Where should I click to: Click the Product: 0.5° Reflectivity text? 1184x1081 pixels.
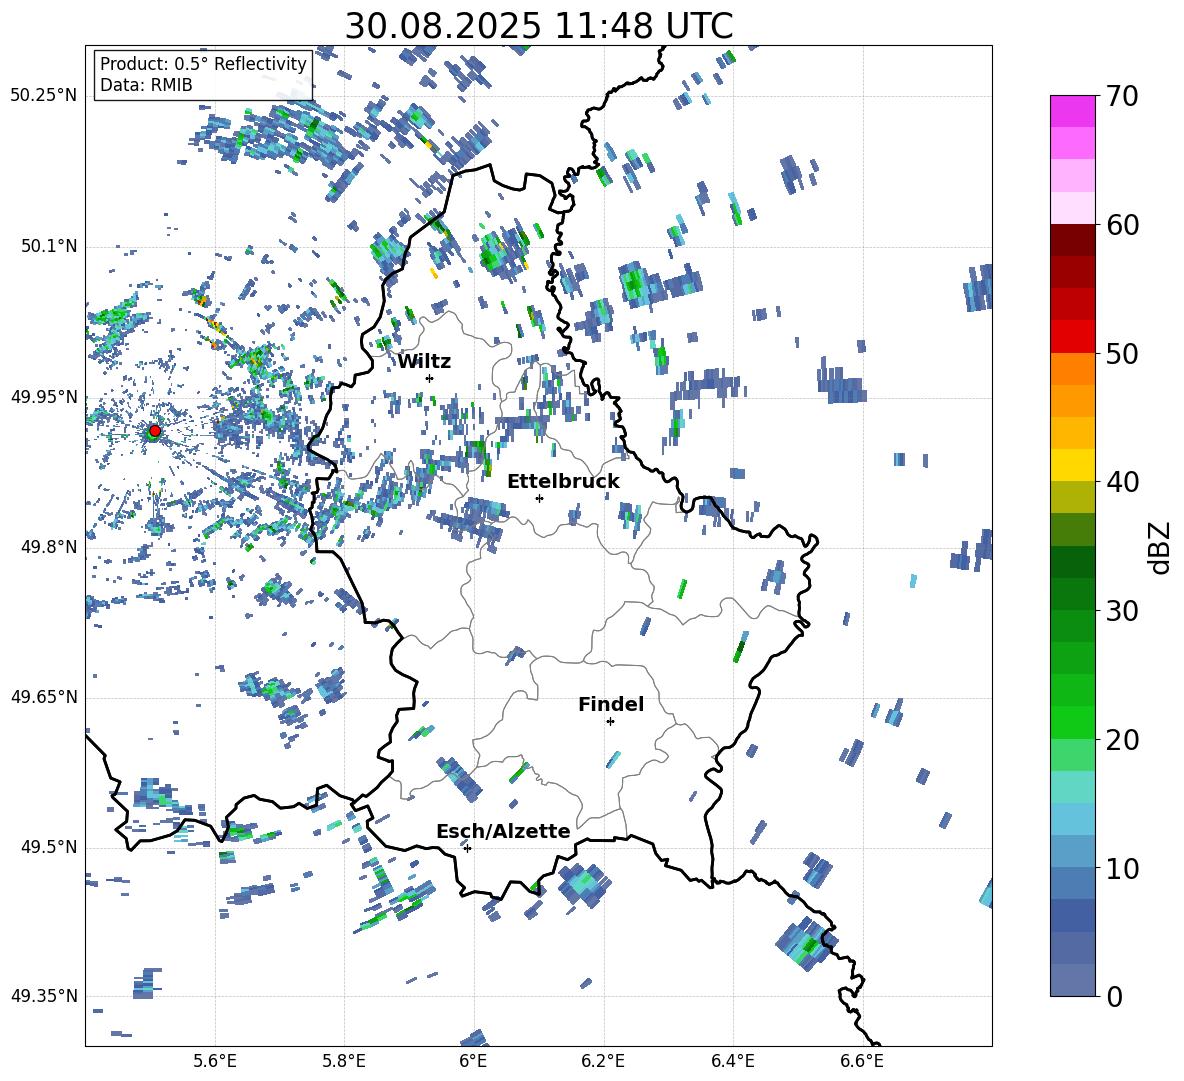pyautogui.click(x=203, y=63)
